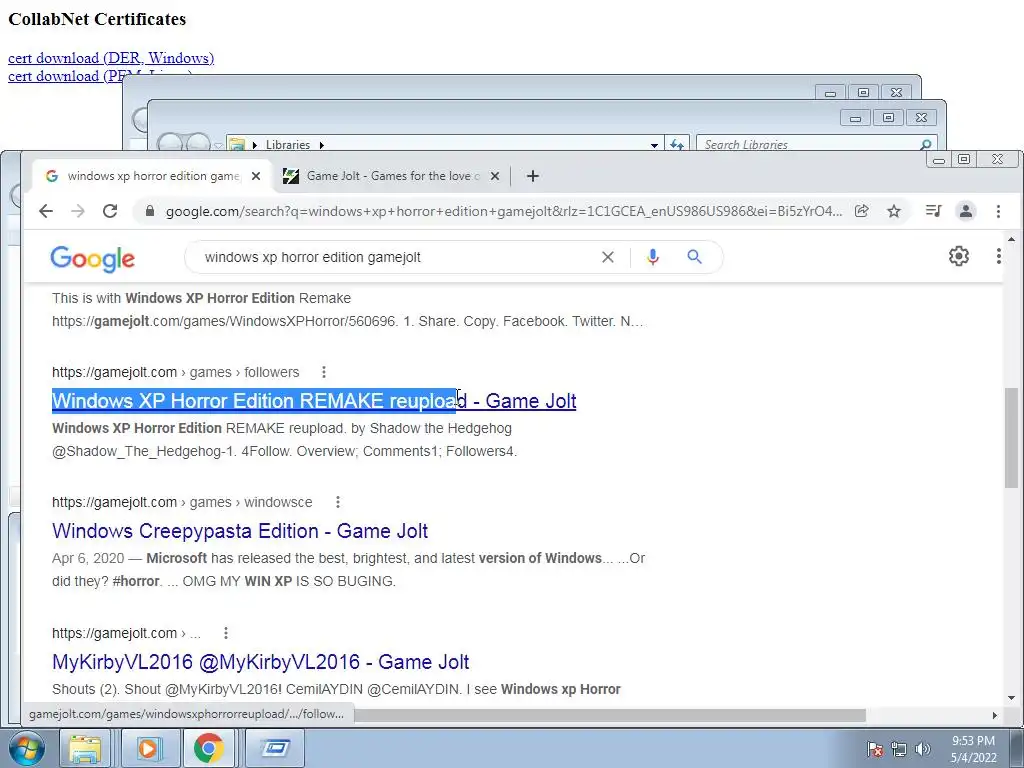Viewport: 1024px width, 768px height.
Task: Click the taskbar icon right of Chrome
Action: coord(275,748)
